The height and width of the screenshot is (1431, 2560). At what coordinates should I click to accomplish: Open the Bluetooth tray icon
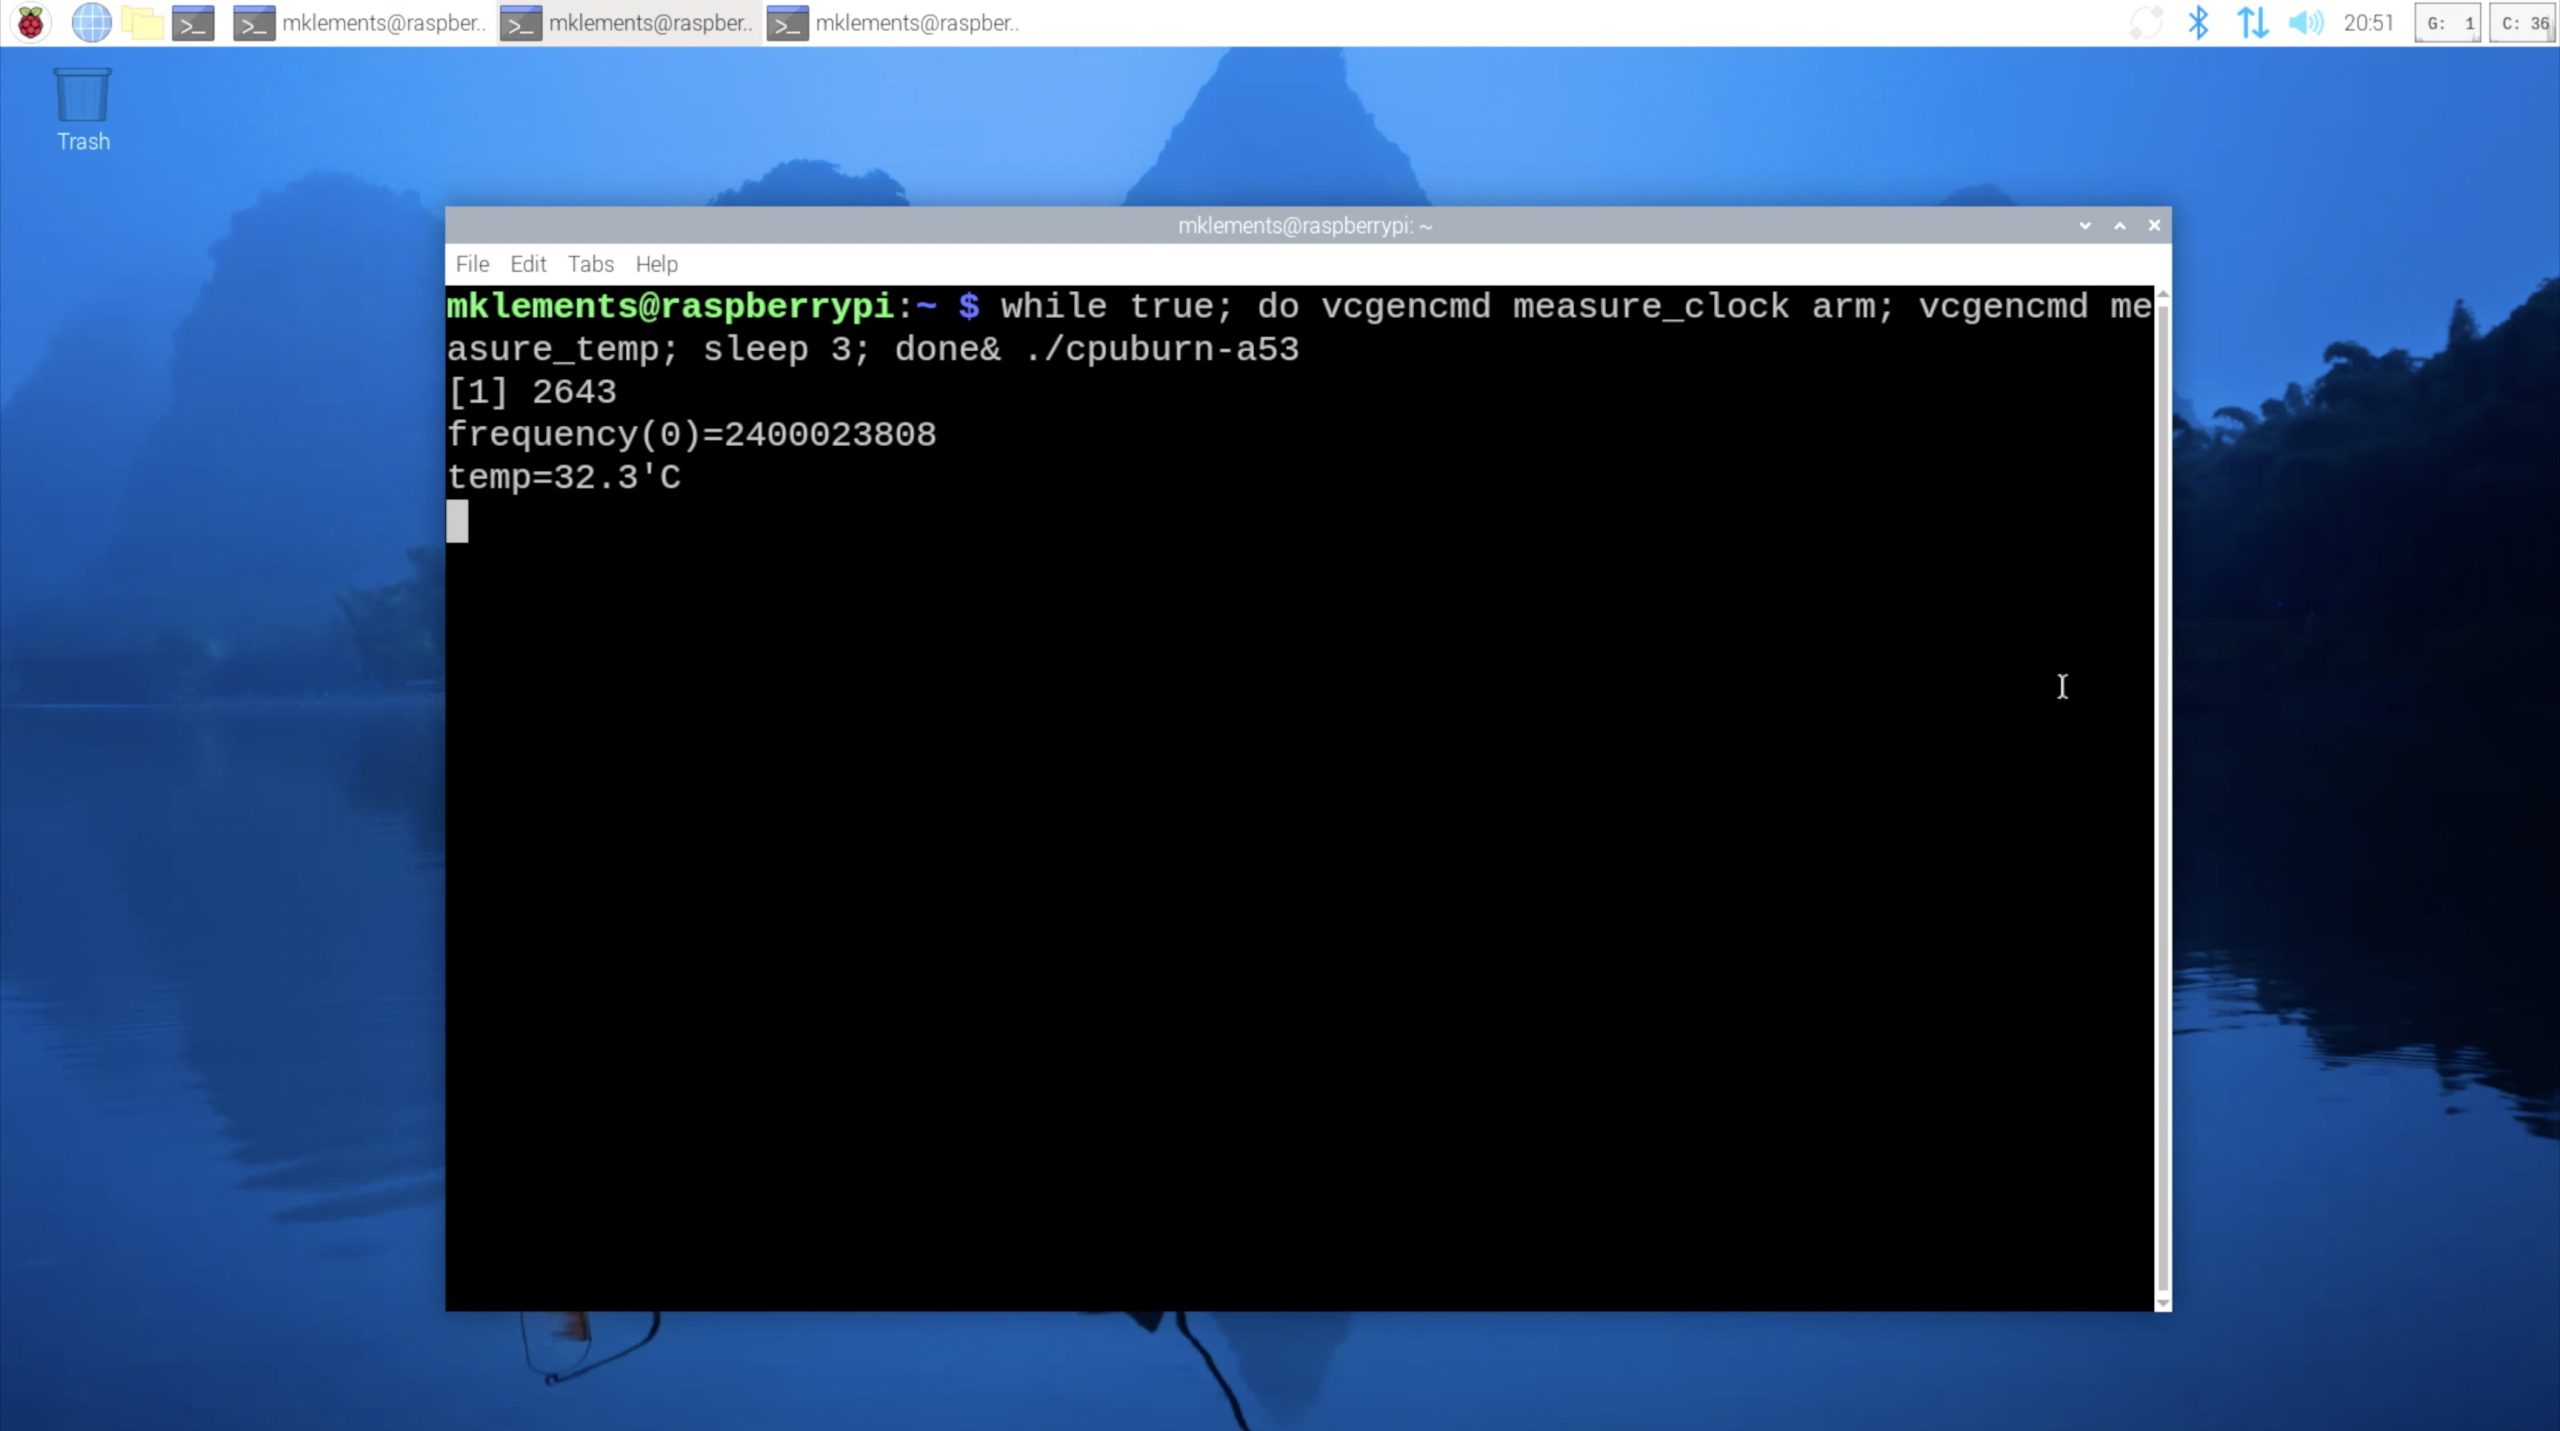pos(2198,22)
